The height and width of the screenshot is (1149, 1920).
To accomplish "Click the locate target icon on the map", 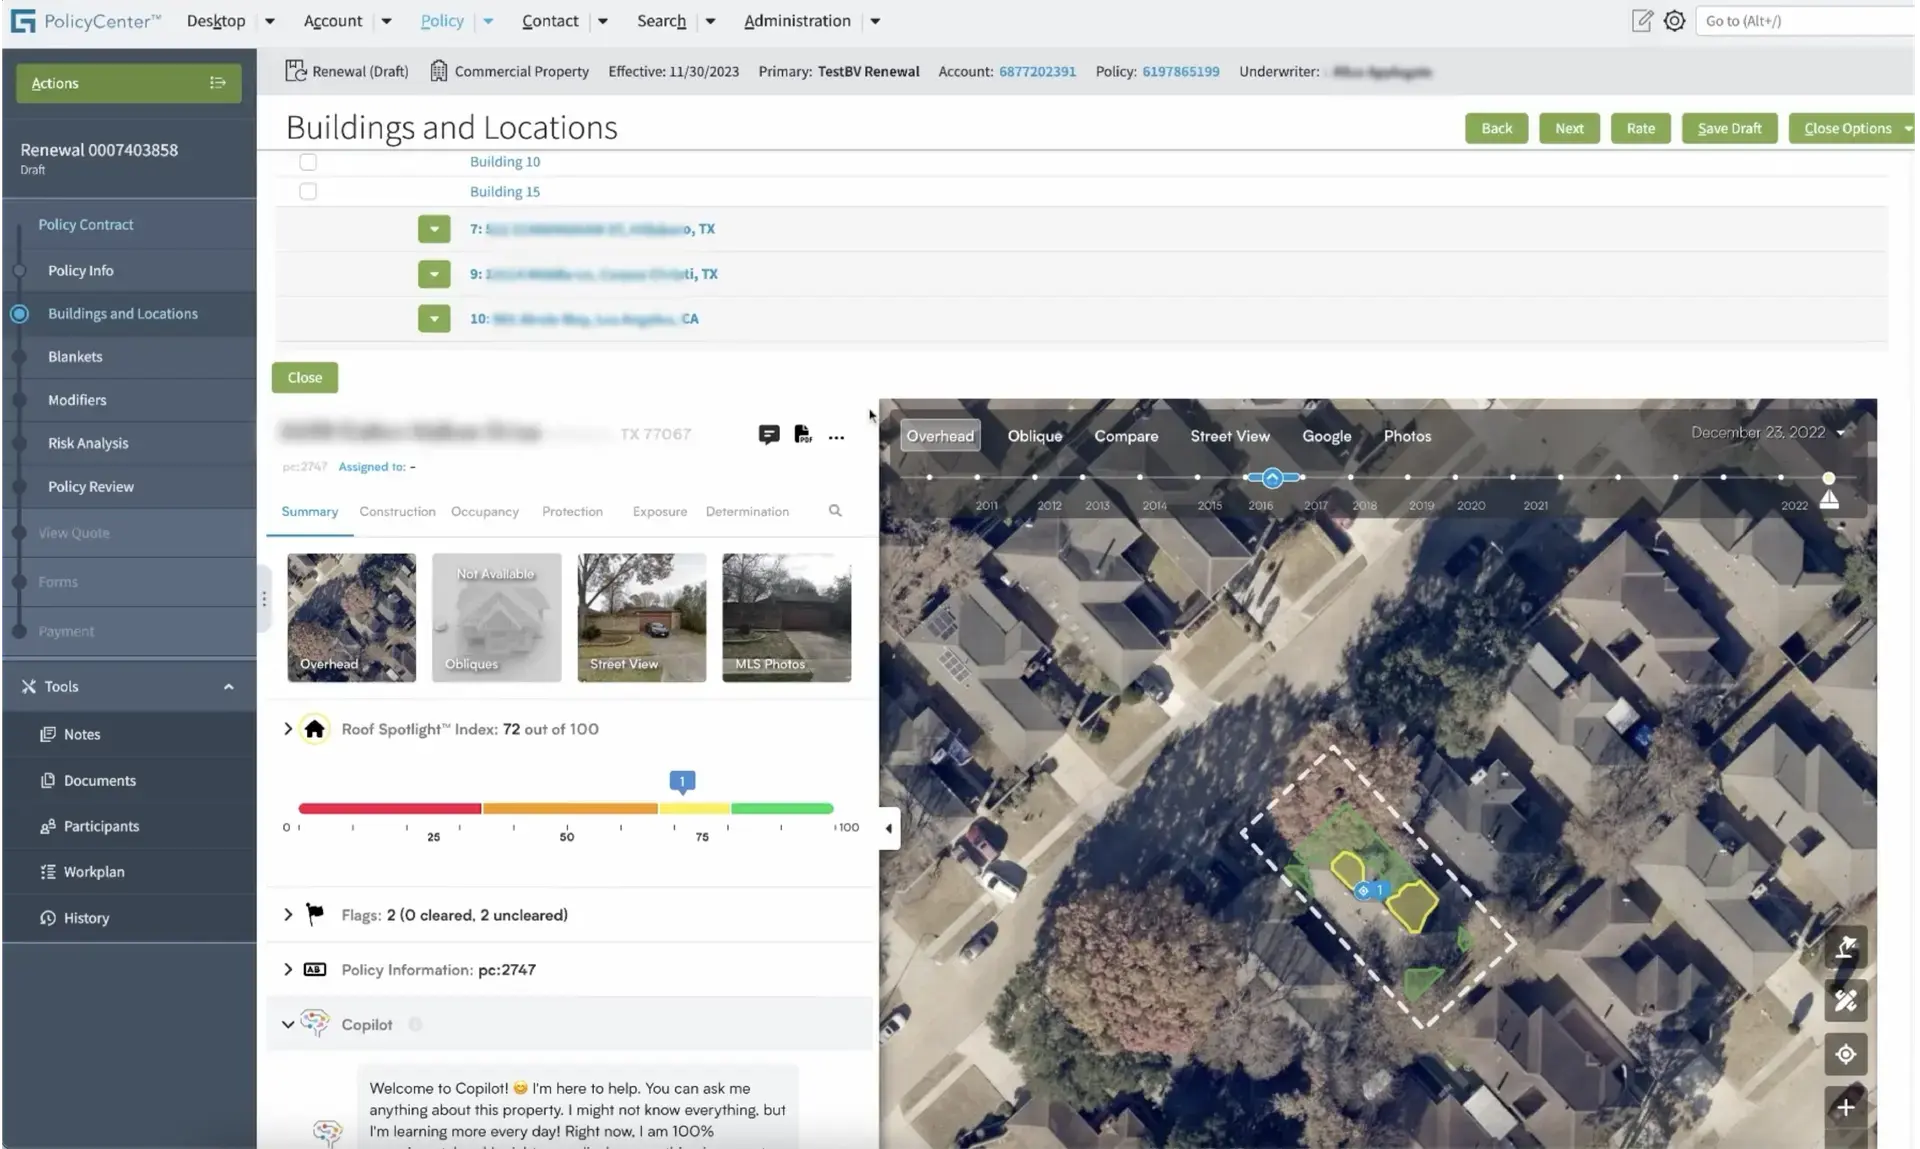I will point(1845,1054).
